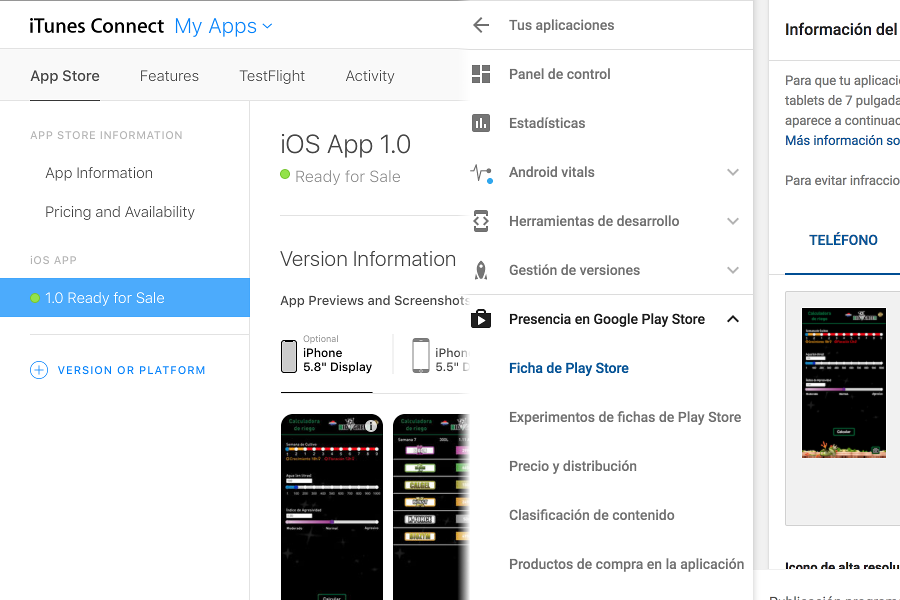
Task: Click the back arrow next to Tus aplicaciones
Action: point(481,25)
